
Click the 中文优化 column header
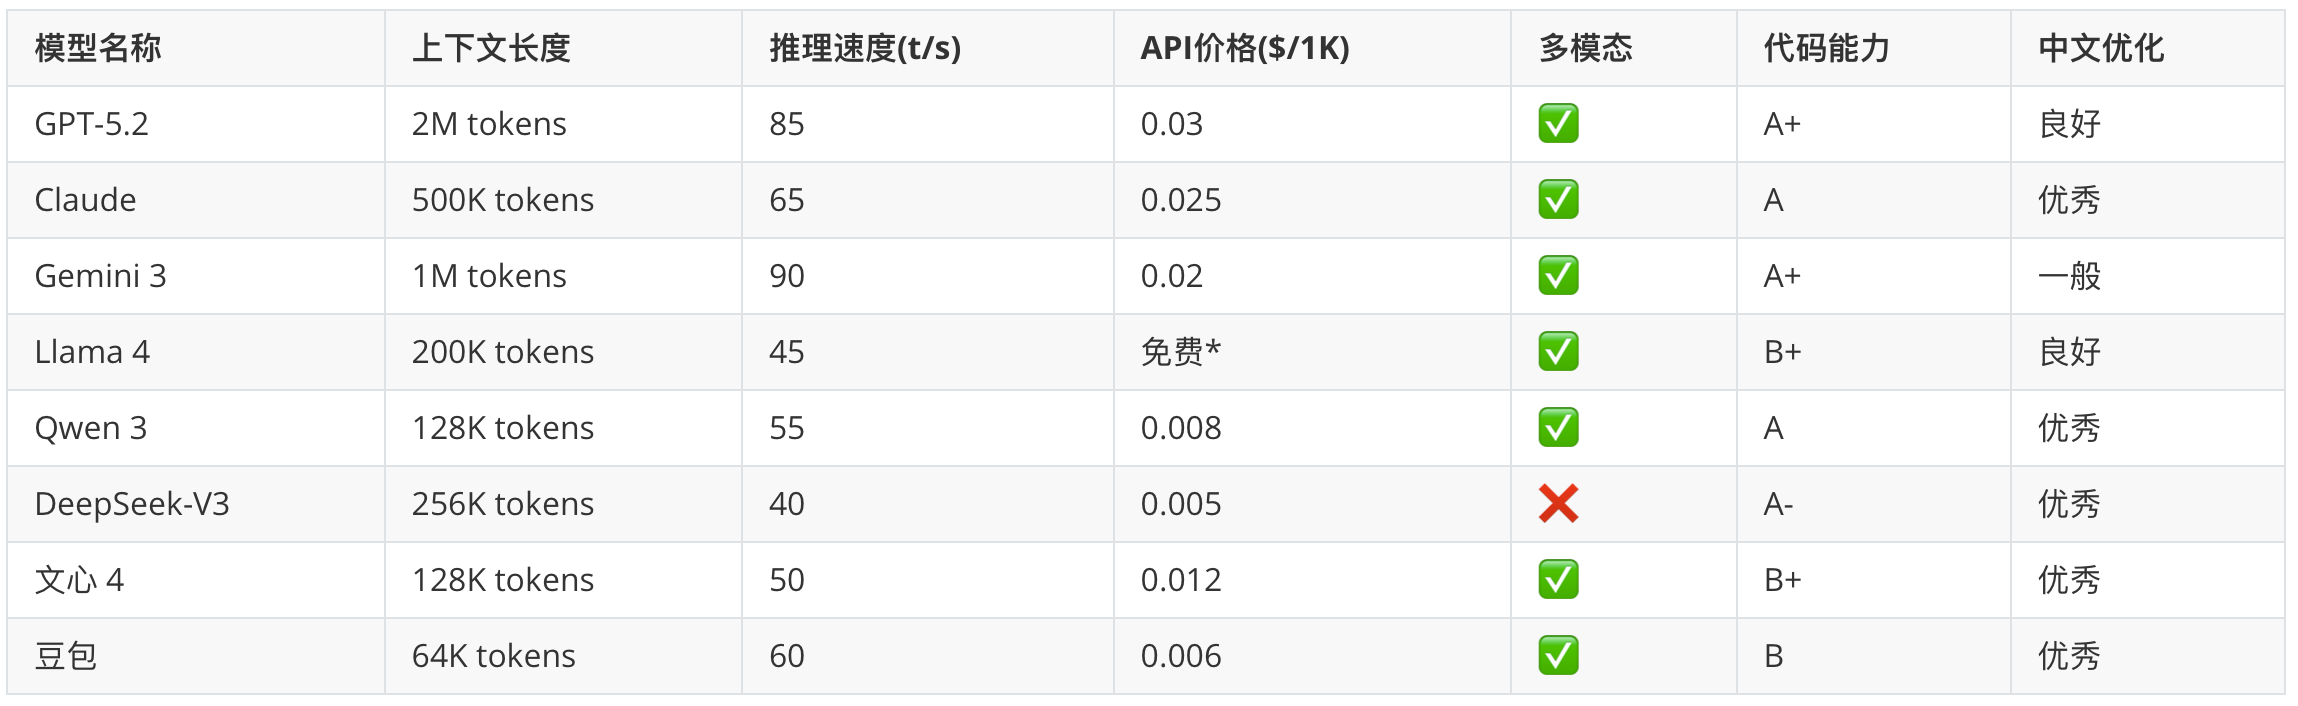2101,48
